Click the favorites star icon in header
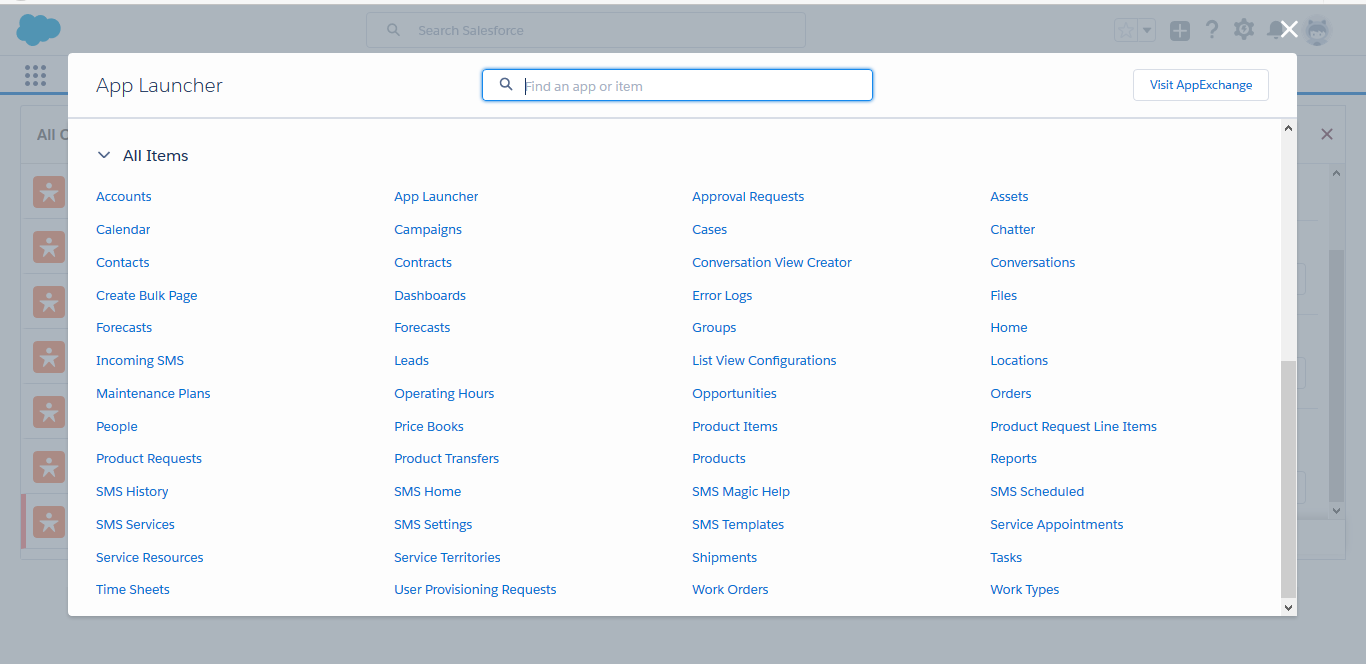Screen dimensions: 1366x664 pyautogui.click(x=1127, y=30)
